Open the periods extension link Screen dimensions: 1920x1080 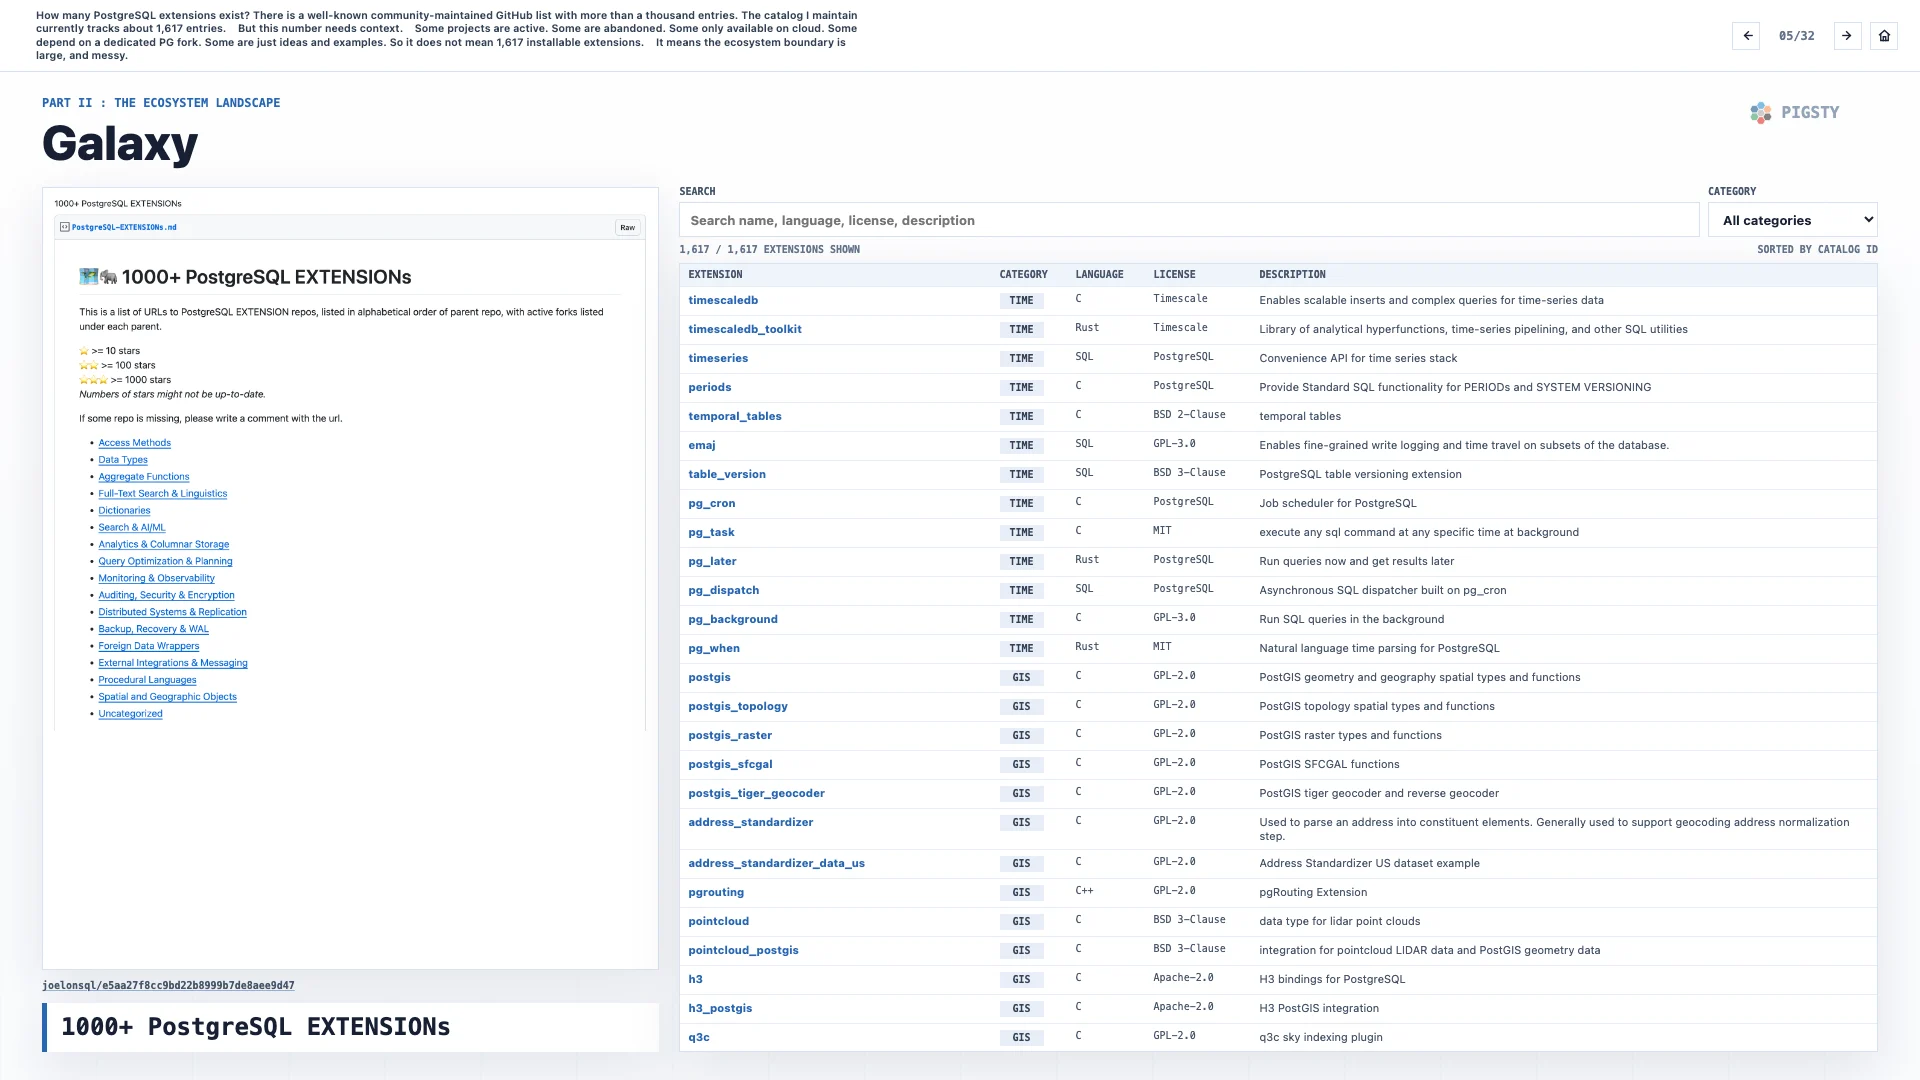click(x=710, y=388)
